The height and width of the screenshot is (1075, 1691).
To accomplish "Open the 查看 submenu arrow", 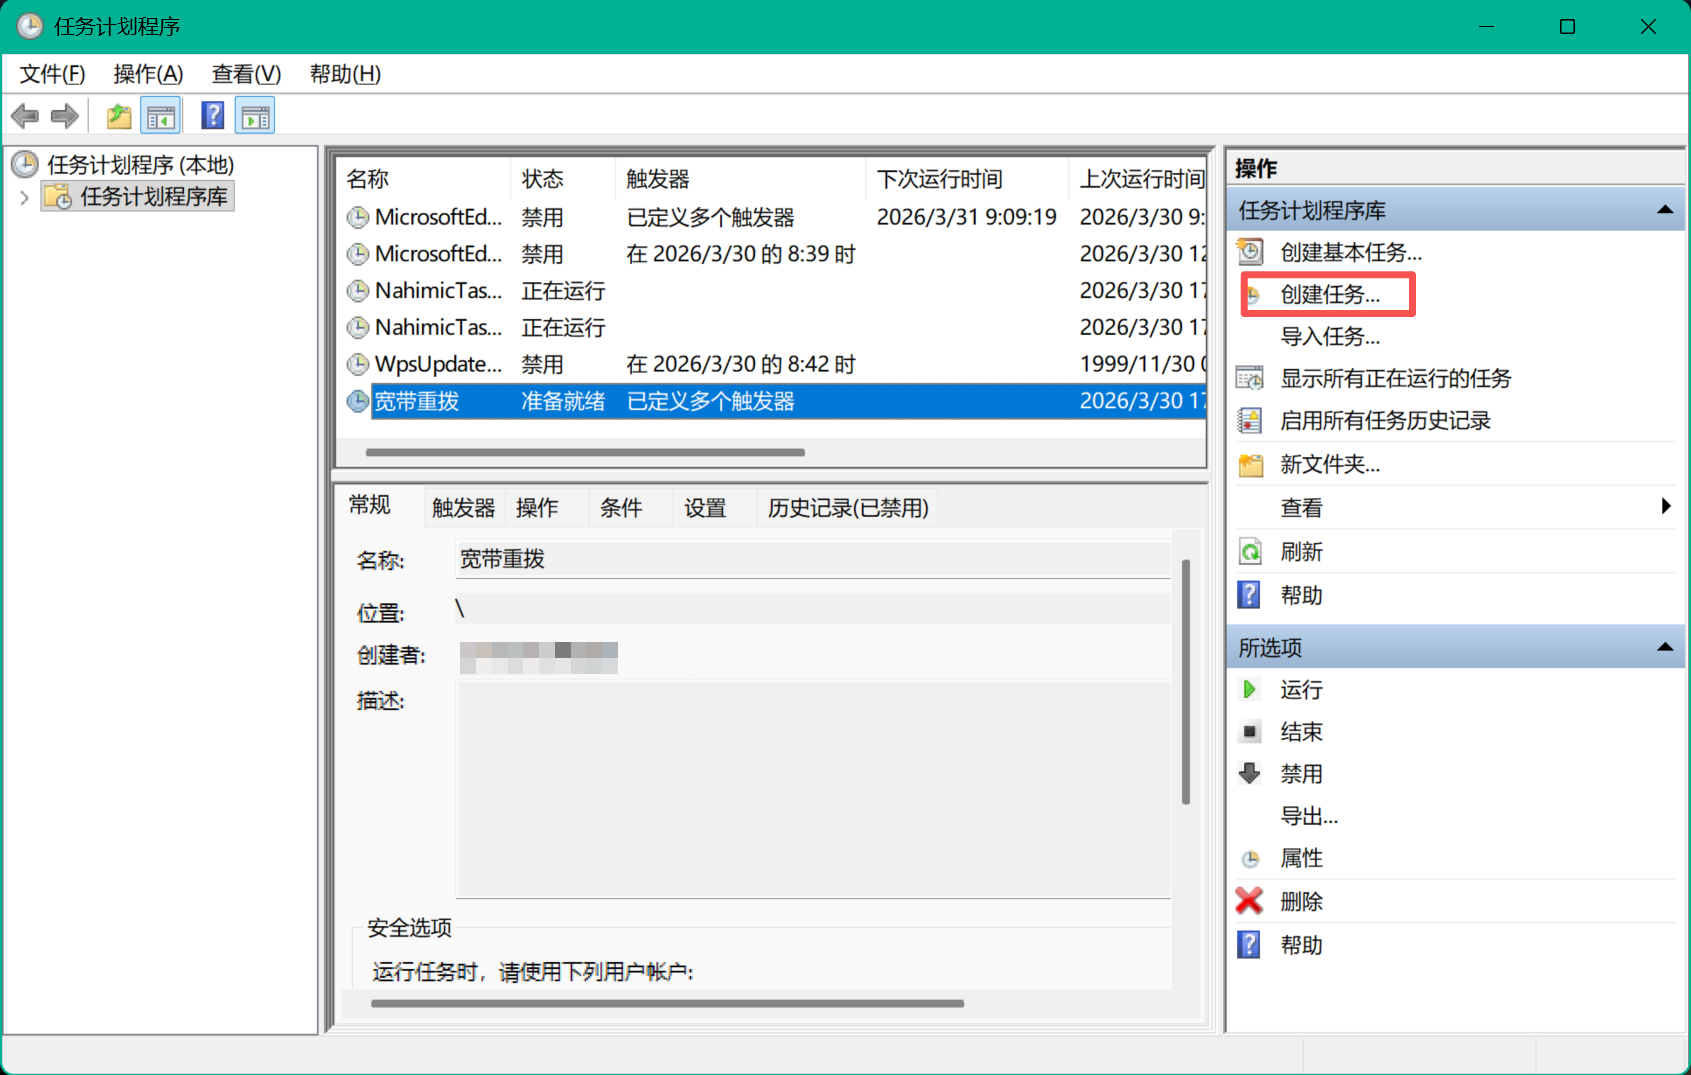I will click(x=1665, y=507).
